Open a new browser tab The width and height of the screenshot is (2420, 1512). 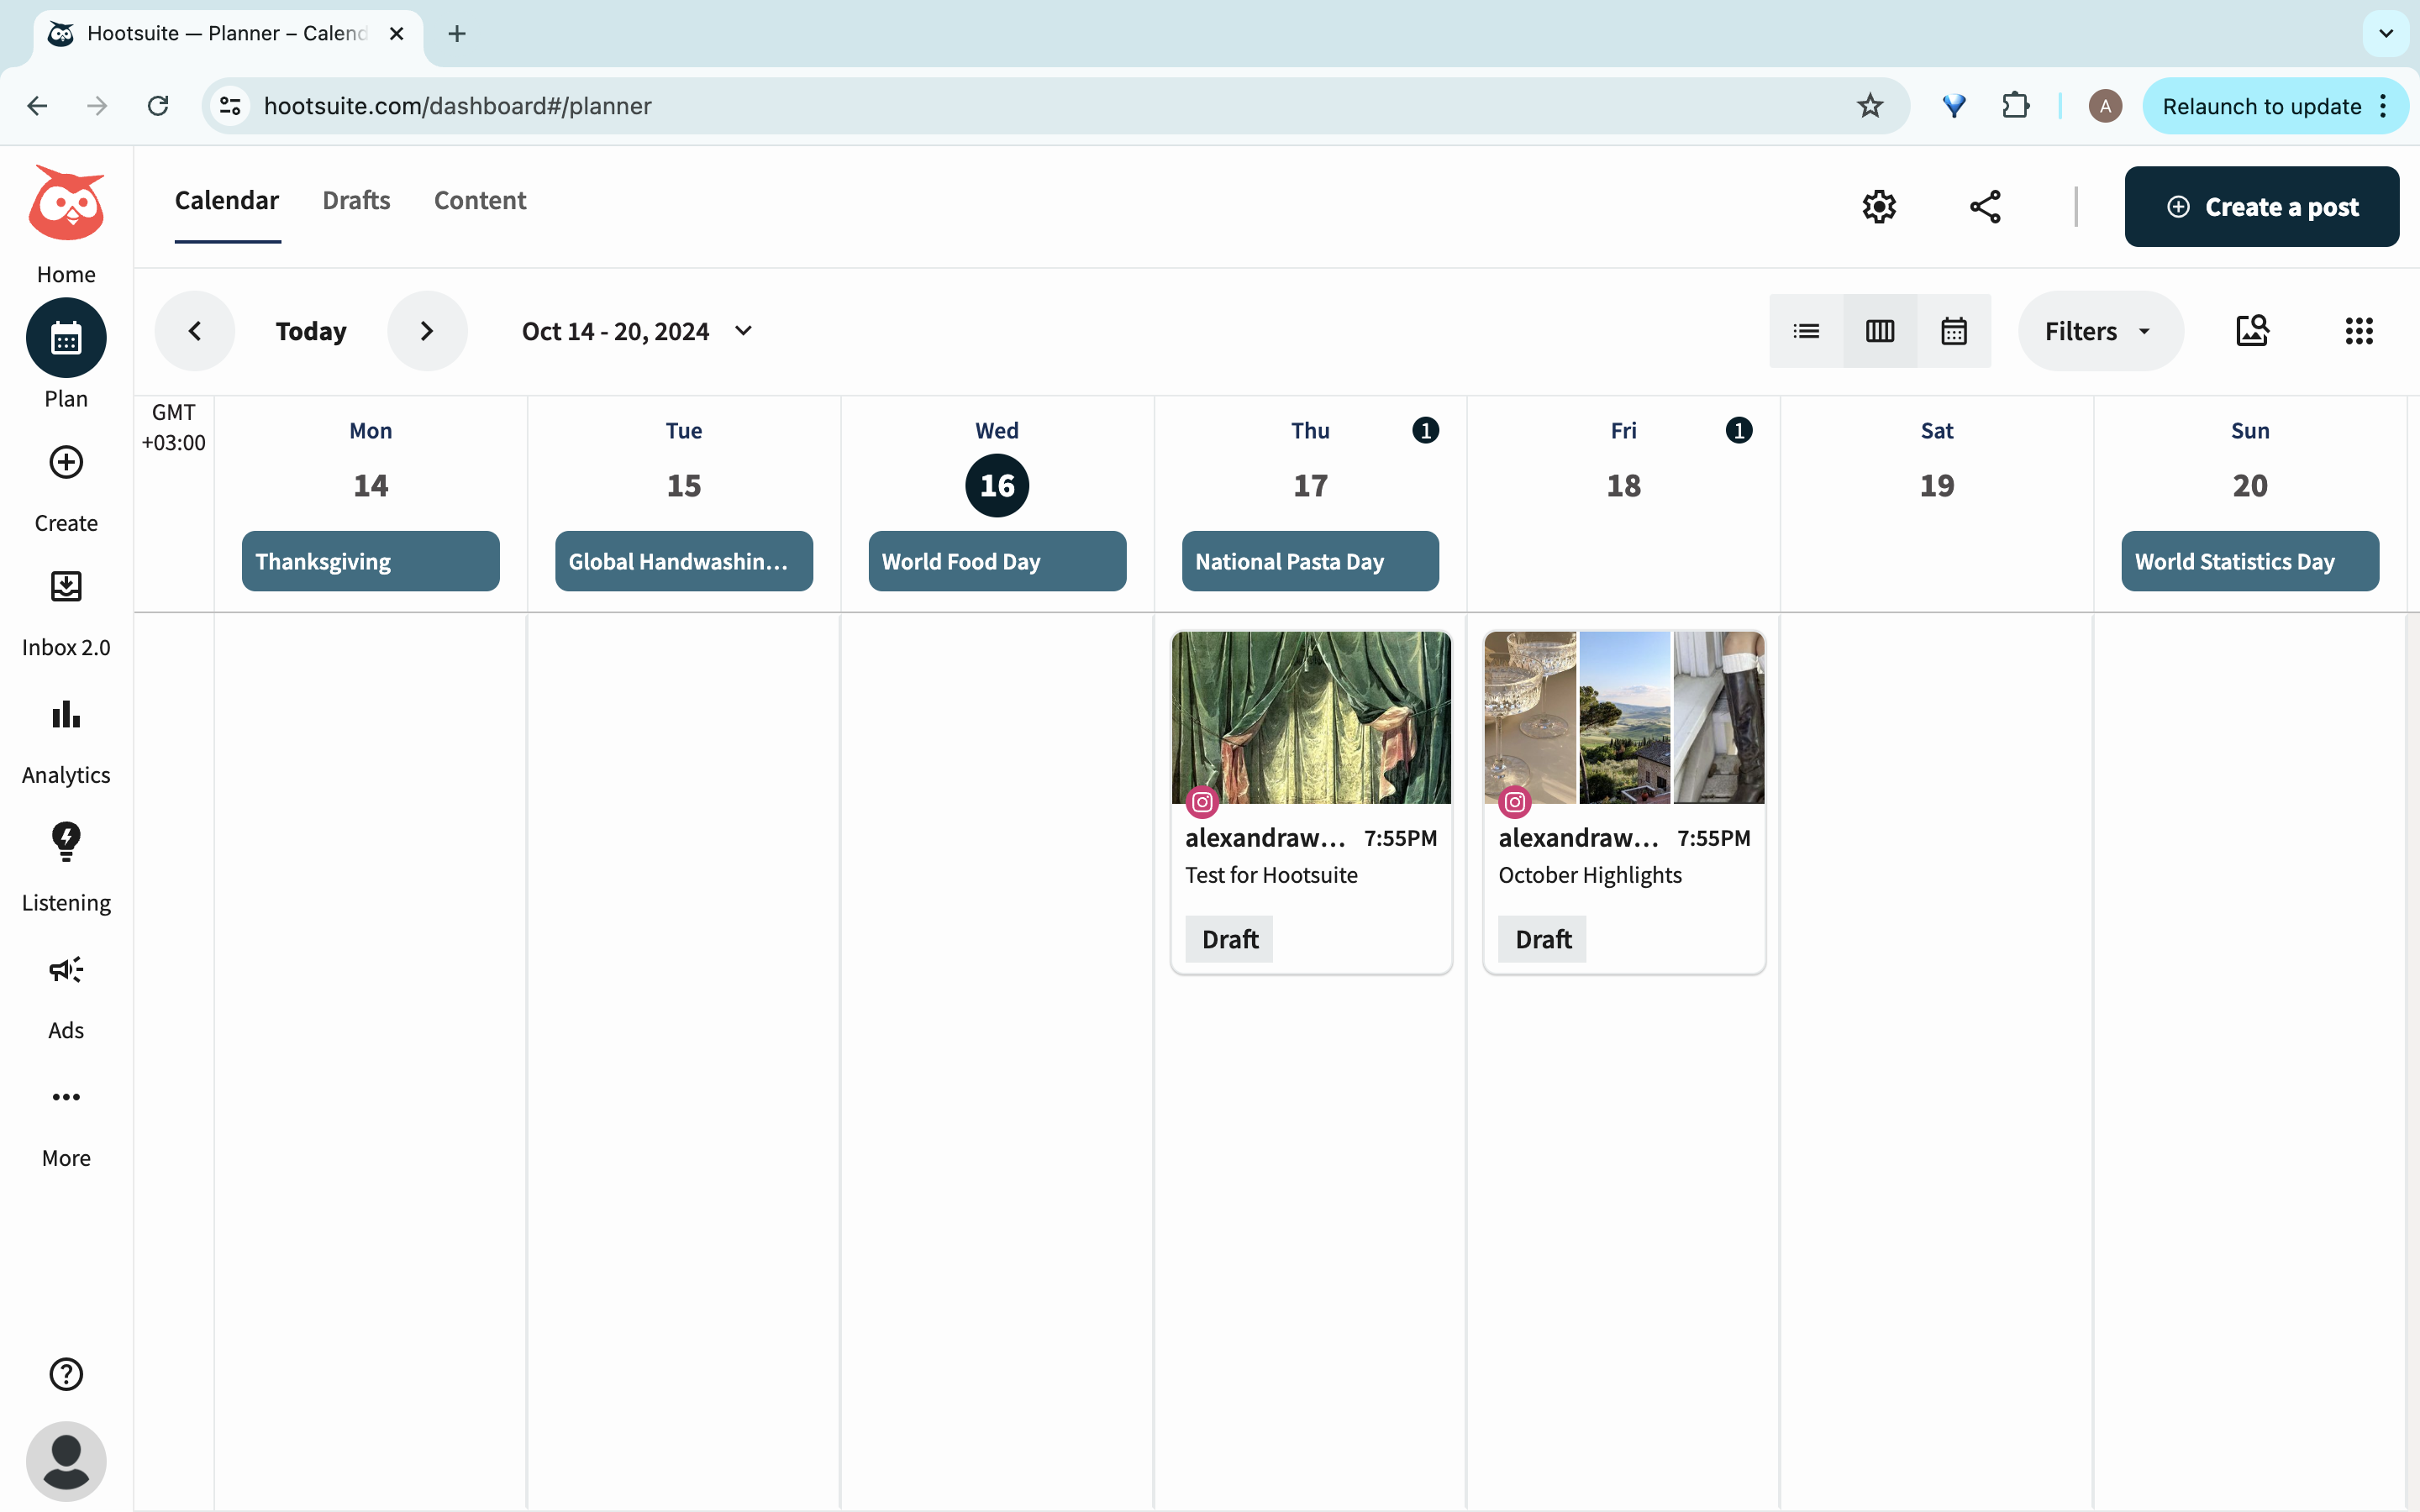click(x=457, y=34)
